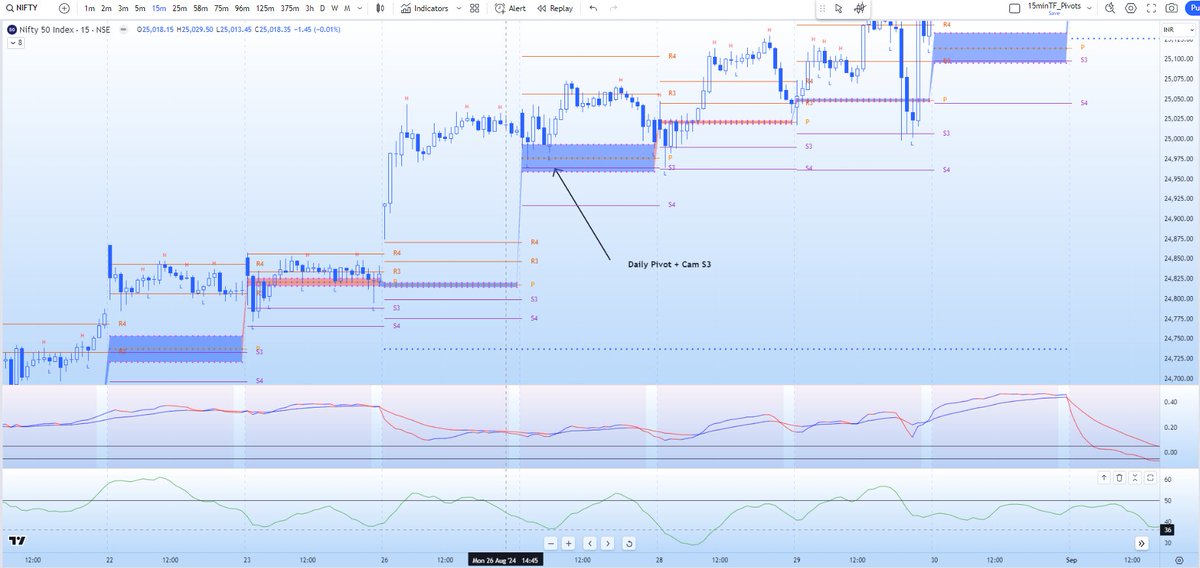The width and height of the screenshot is (1200, 568).
Task: Click the RSI value label 36
Action: (1168, 529)
